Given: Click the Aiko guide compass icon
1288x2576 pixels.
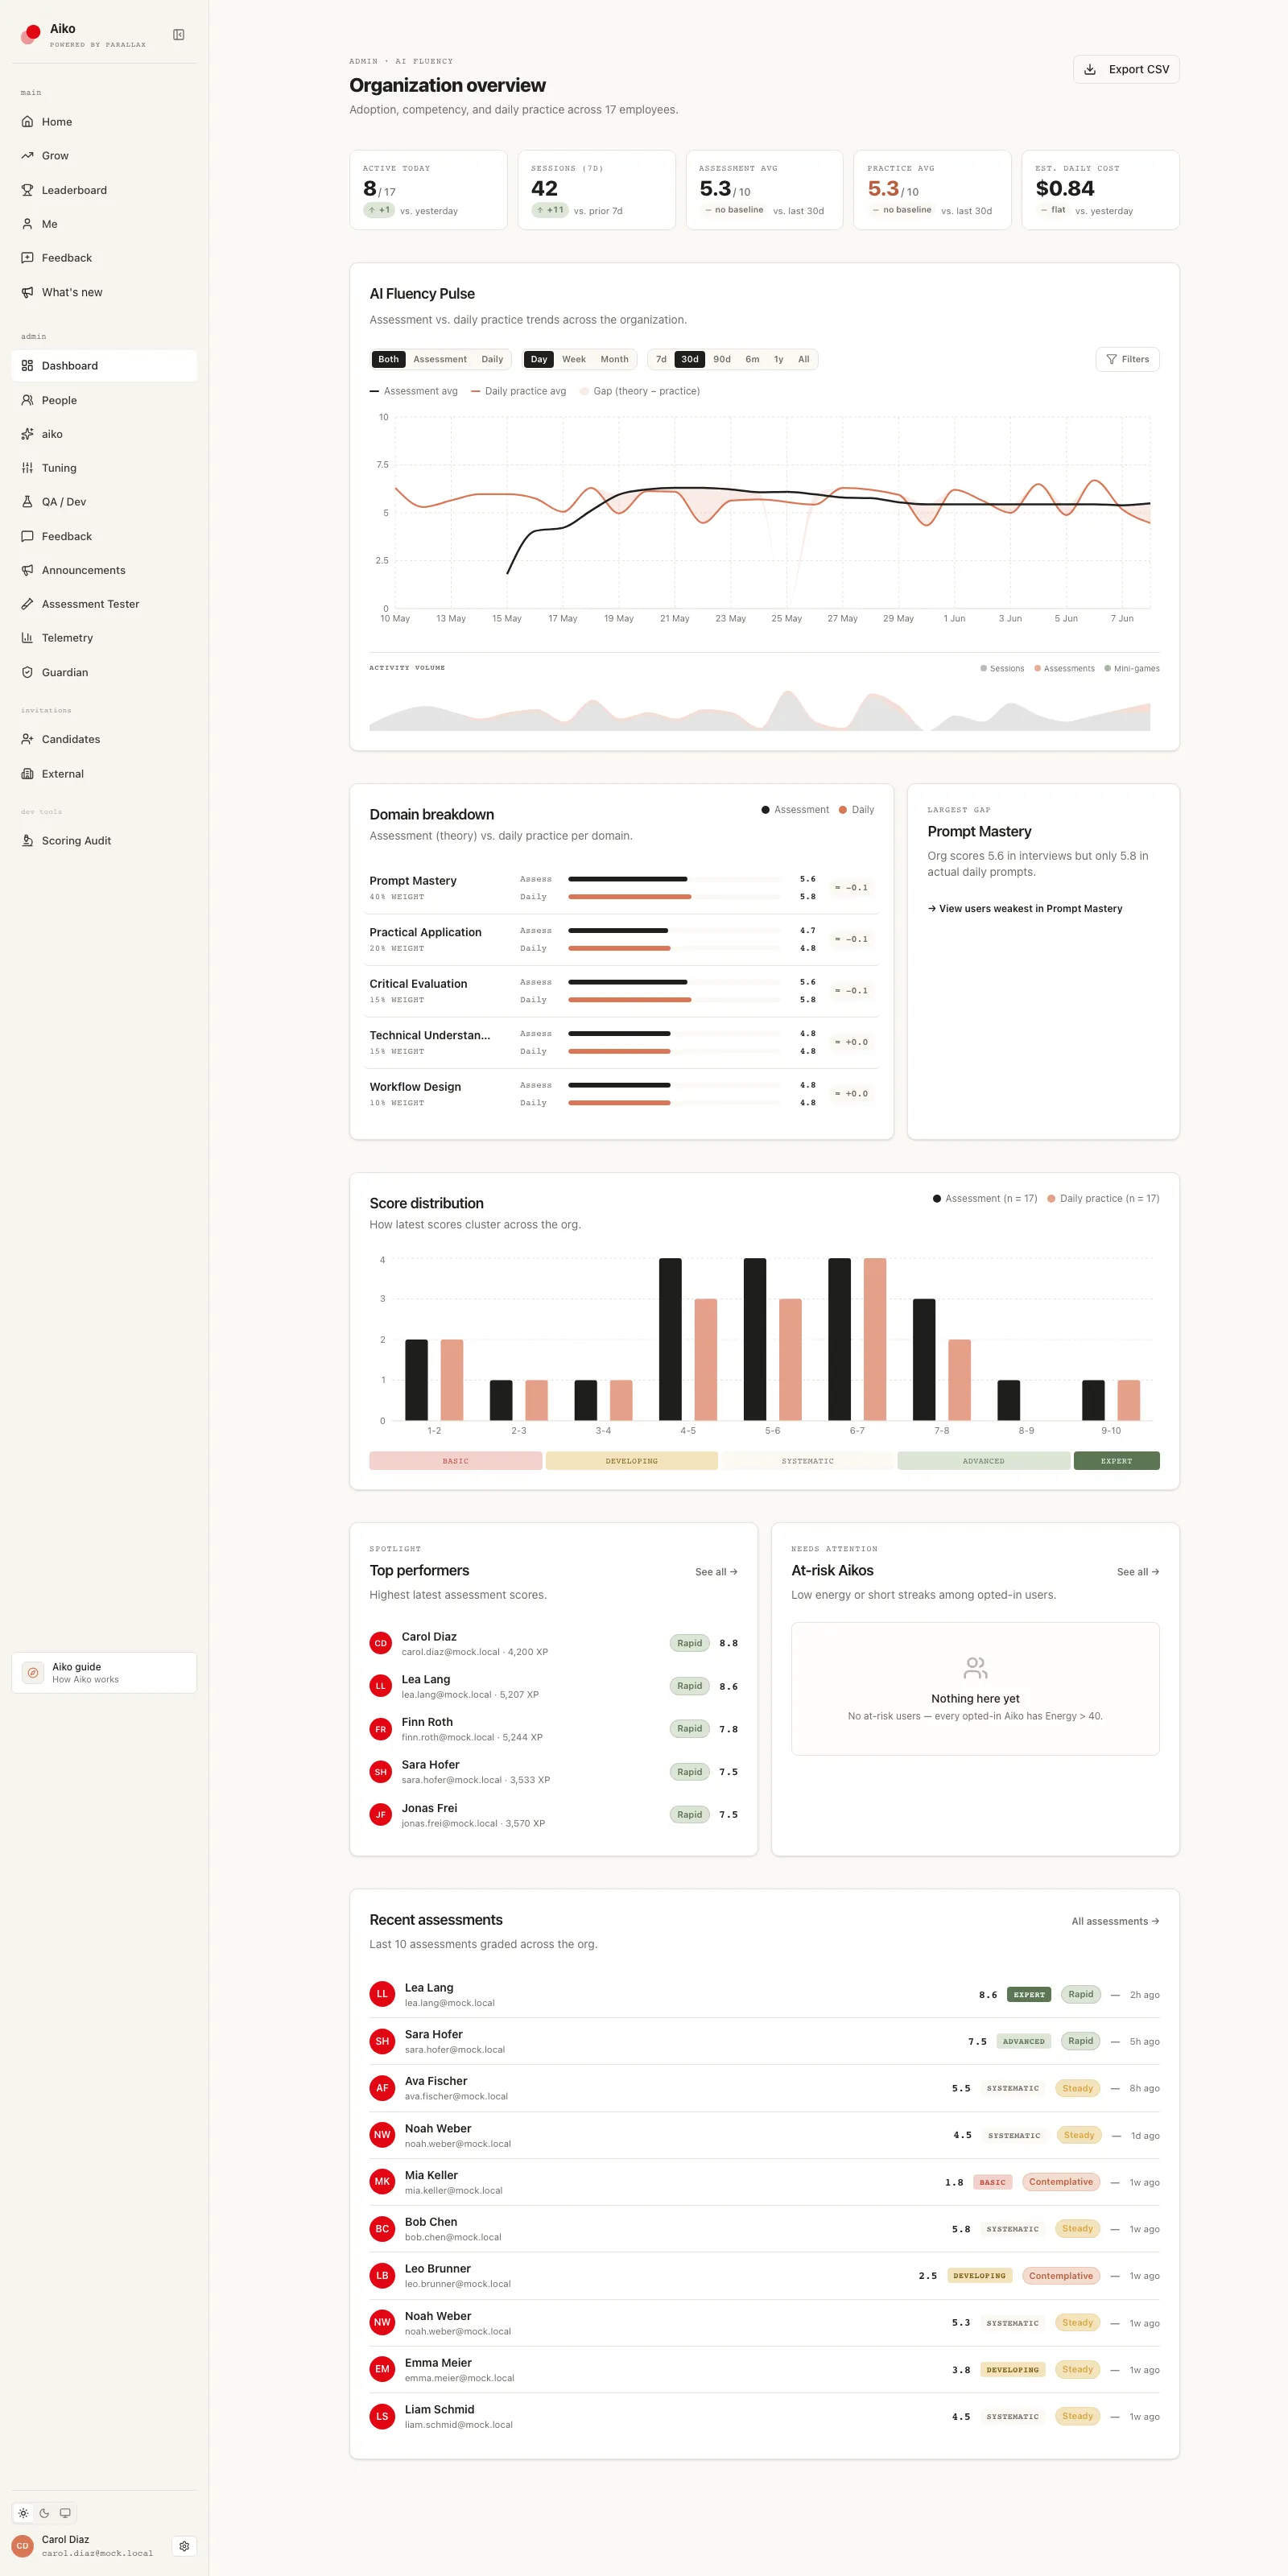Looking at the screenshot, I should (x=33, y=1672).
